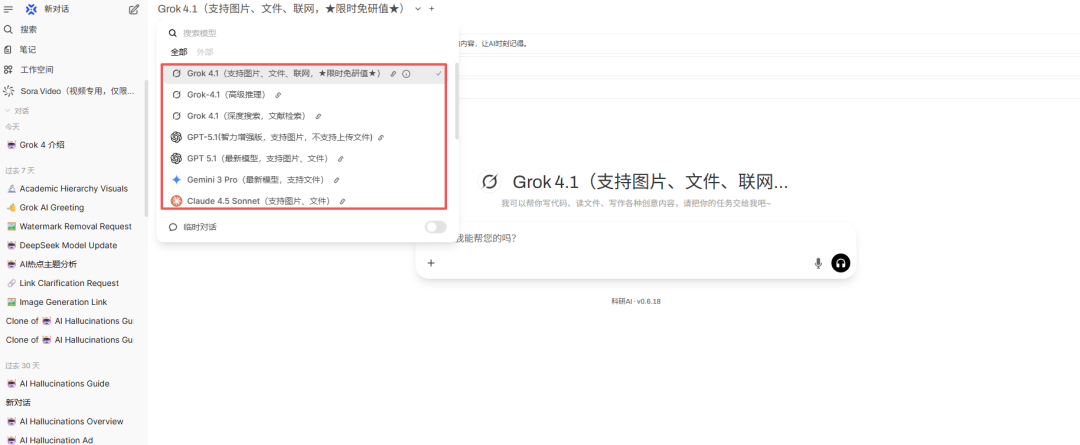The width and height of the screenshot is (1080, 445).
Task: Click the link icon on Grok-4.1(高级推理) row
Action: click(x=278, y=95)
